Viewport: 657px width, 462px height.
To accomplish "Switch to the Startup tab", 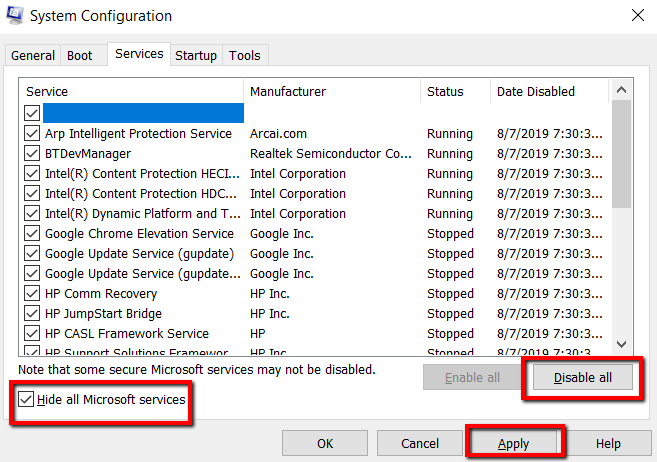I will point(196,56).
